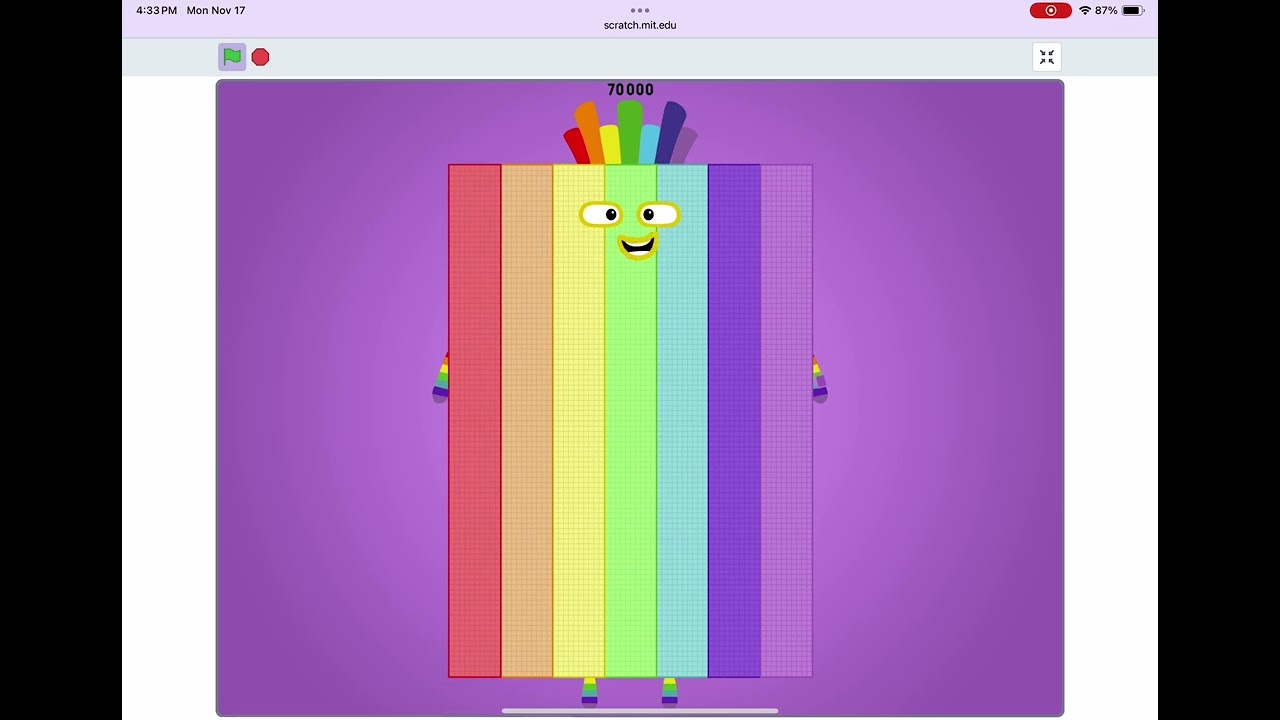Tap the home indicator bar at the bottom

pyautogui.click(x=640, y=711)
